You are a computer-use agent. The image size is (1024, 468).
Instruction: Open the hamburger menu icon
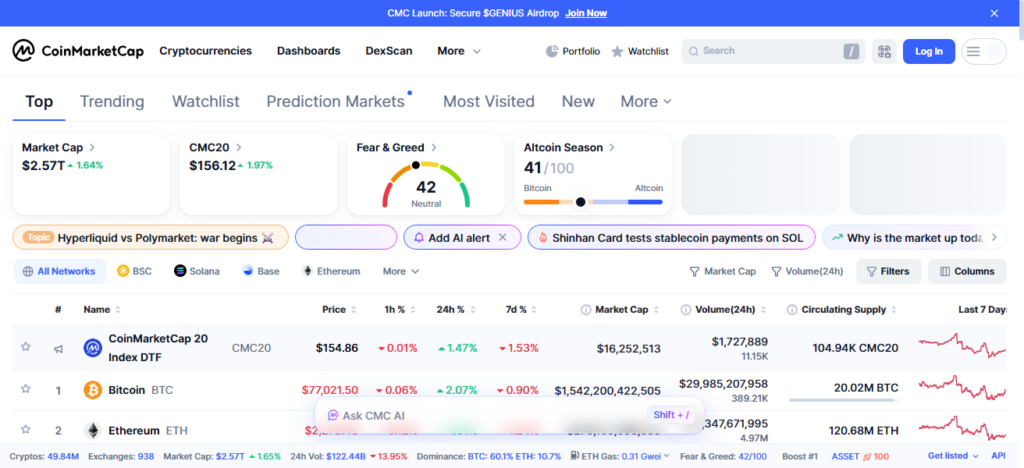(973, 52)
